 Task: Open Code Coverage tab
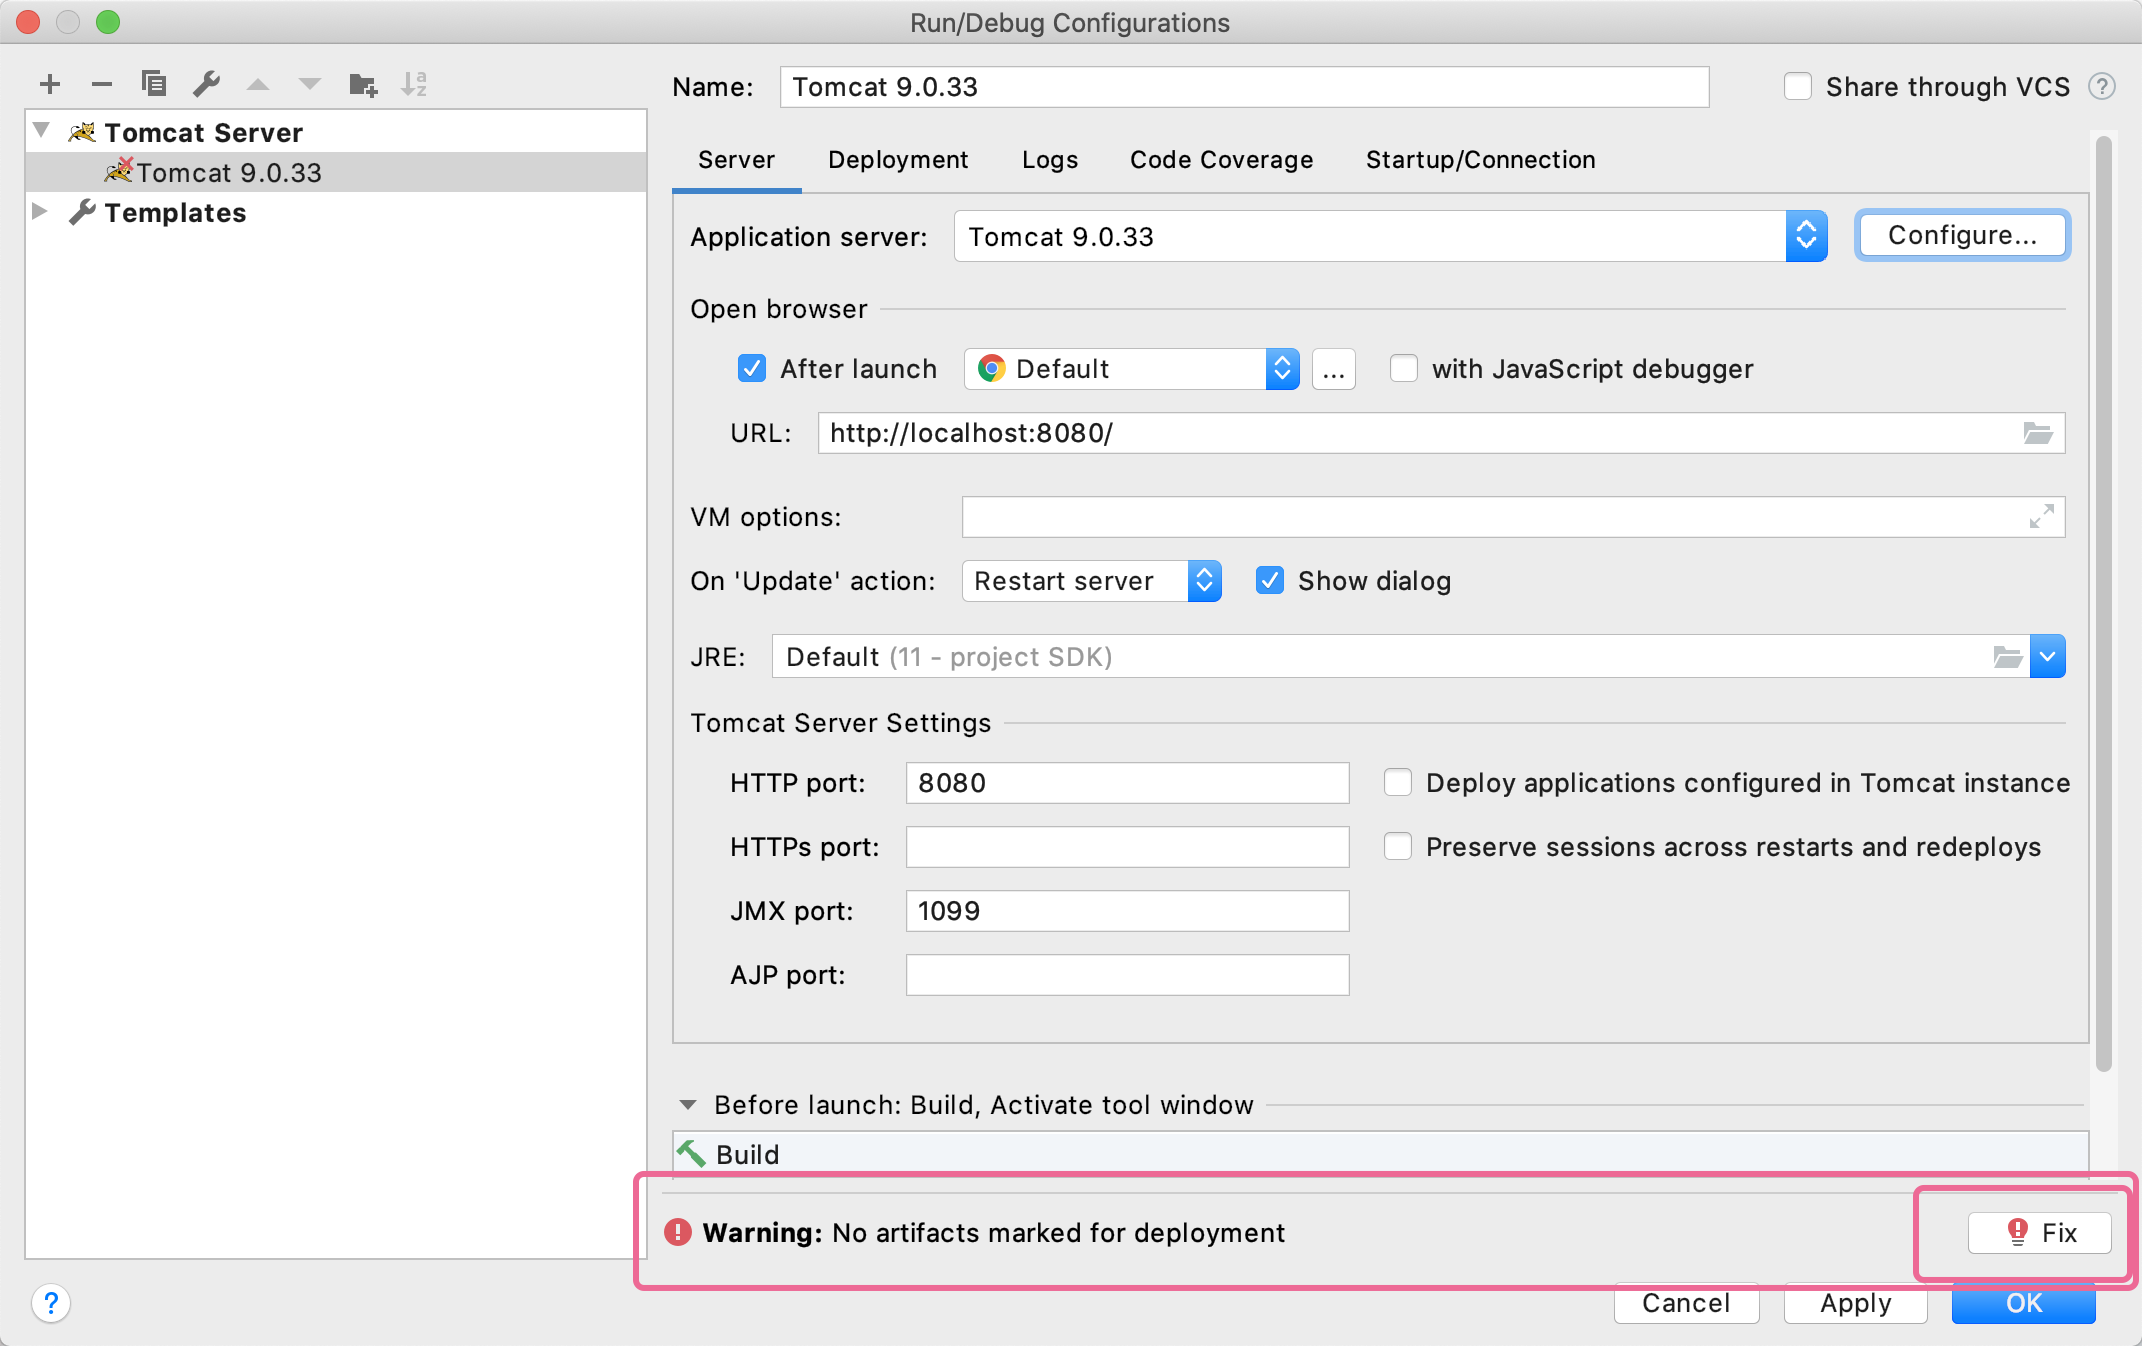1221,160
